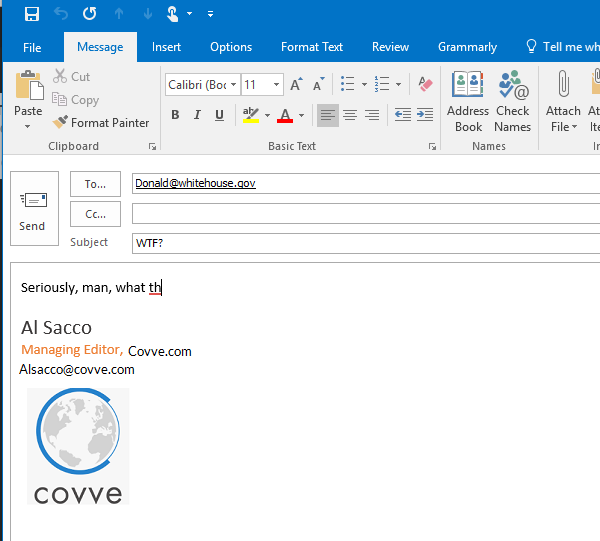Expand the Paste options dropdown
The width and height of the screenshot is (600, 541).
pos(28,125)
